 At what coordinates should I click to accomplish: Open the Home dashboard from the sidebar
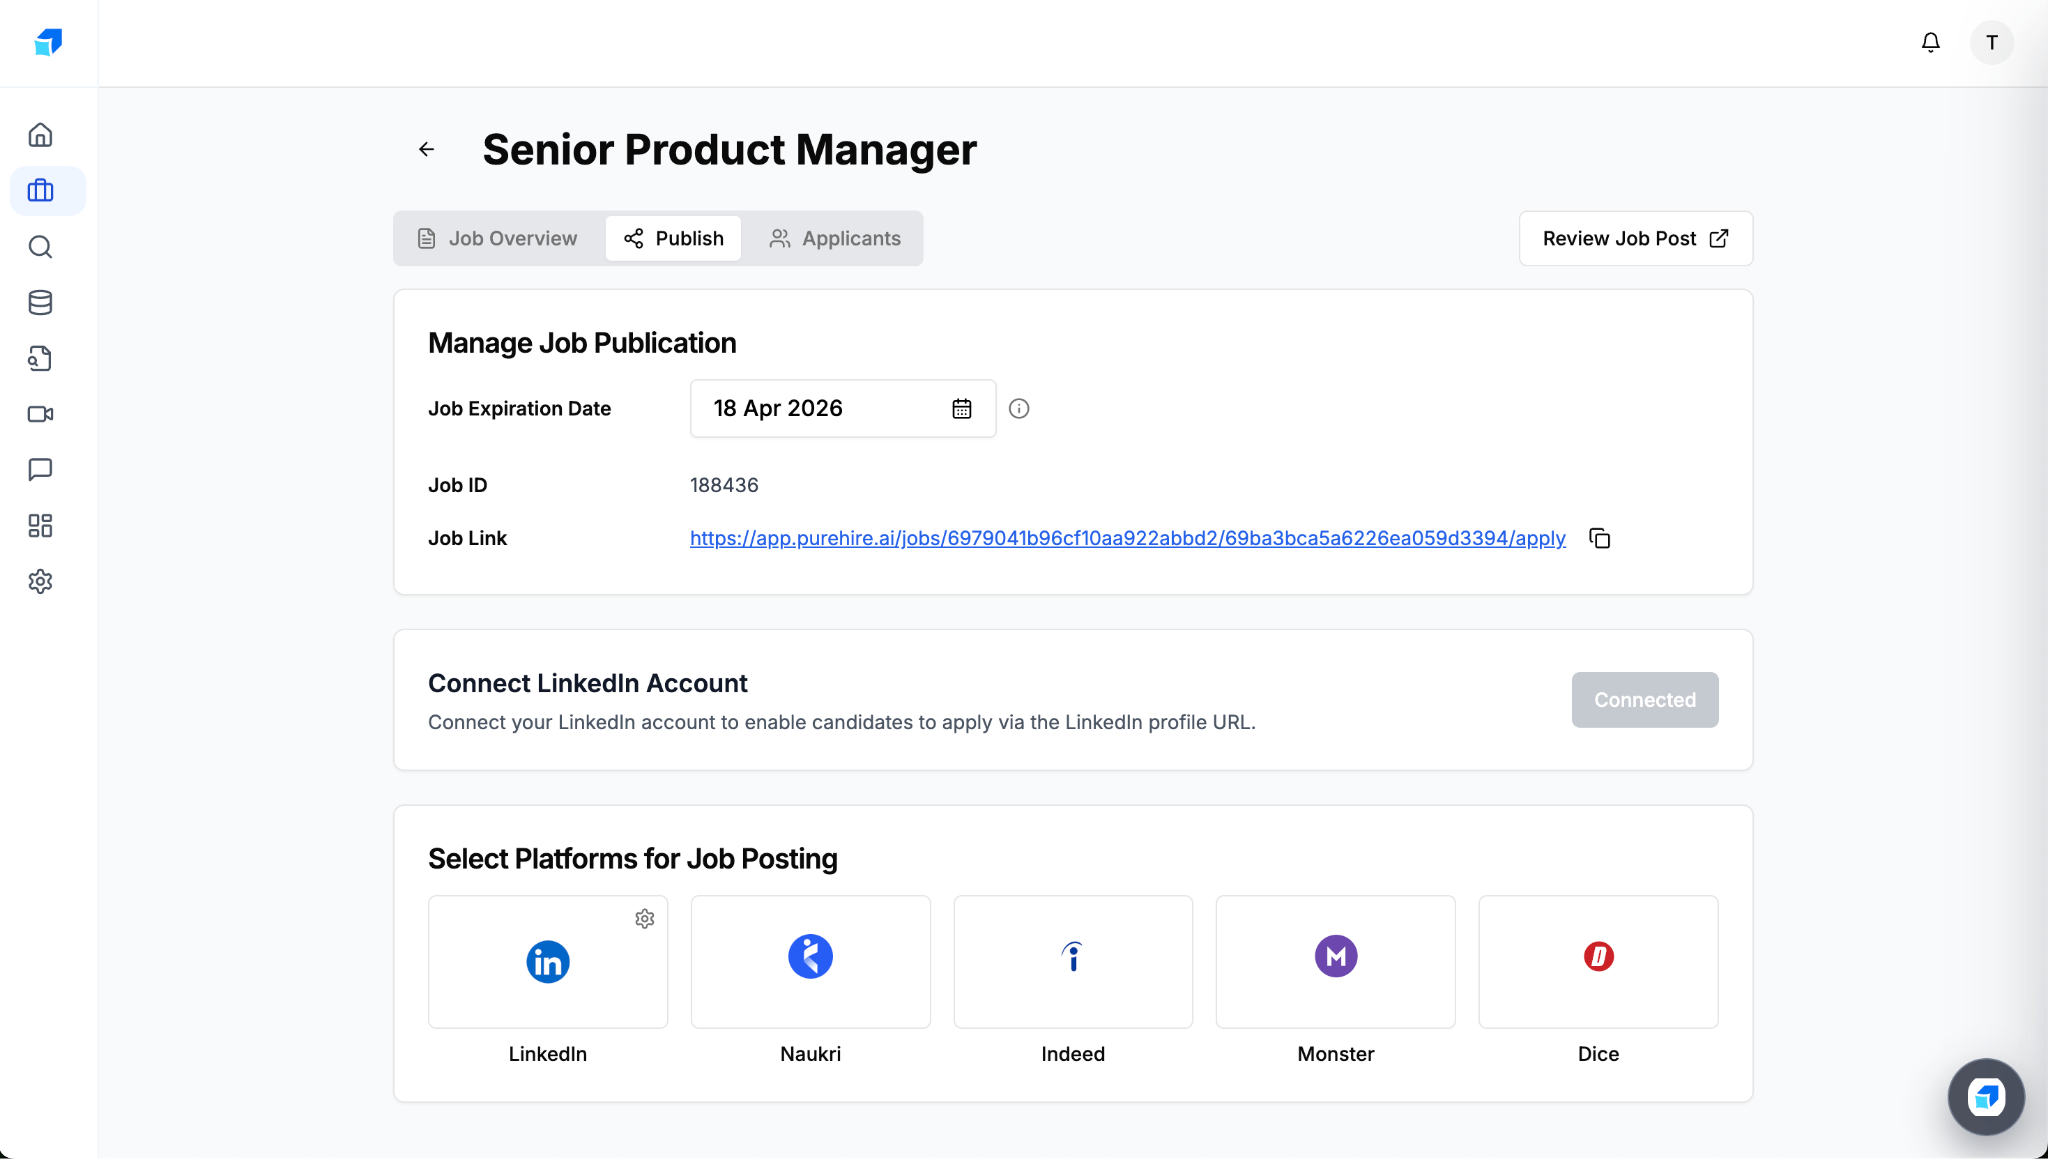pos(40,133)
